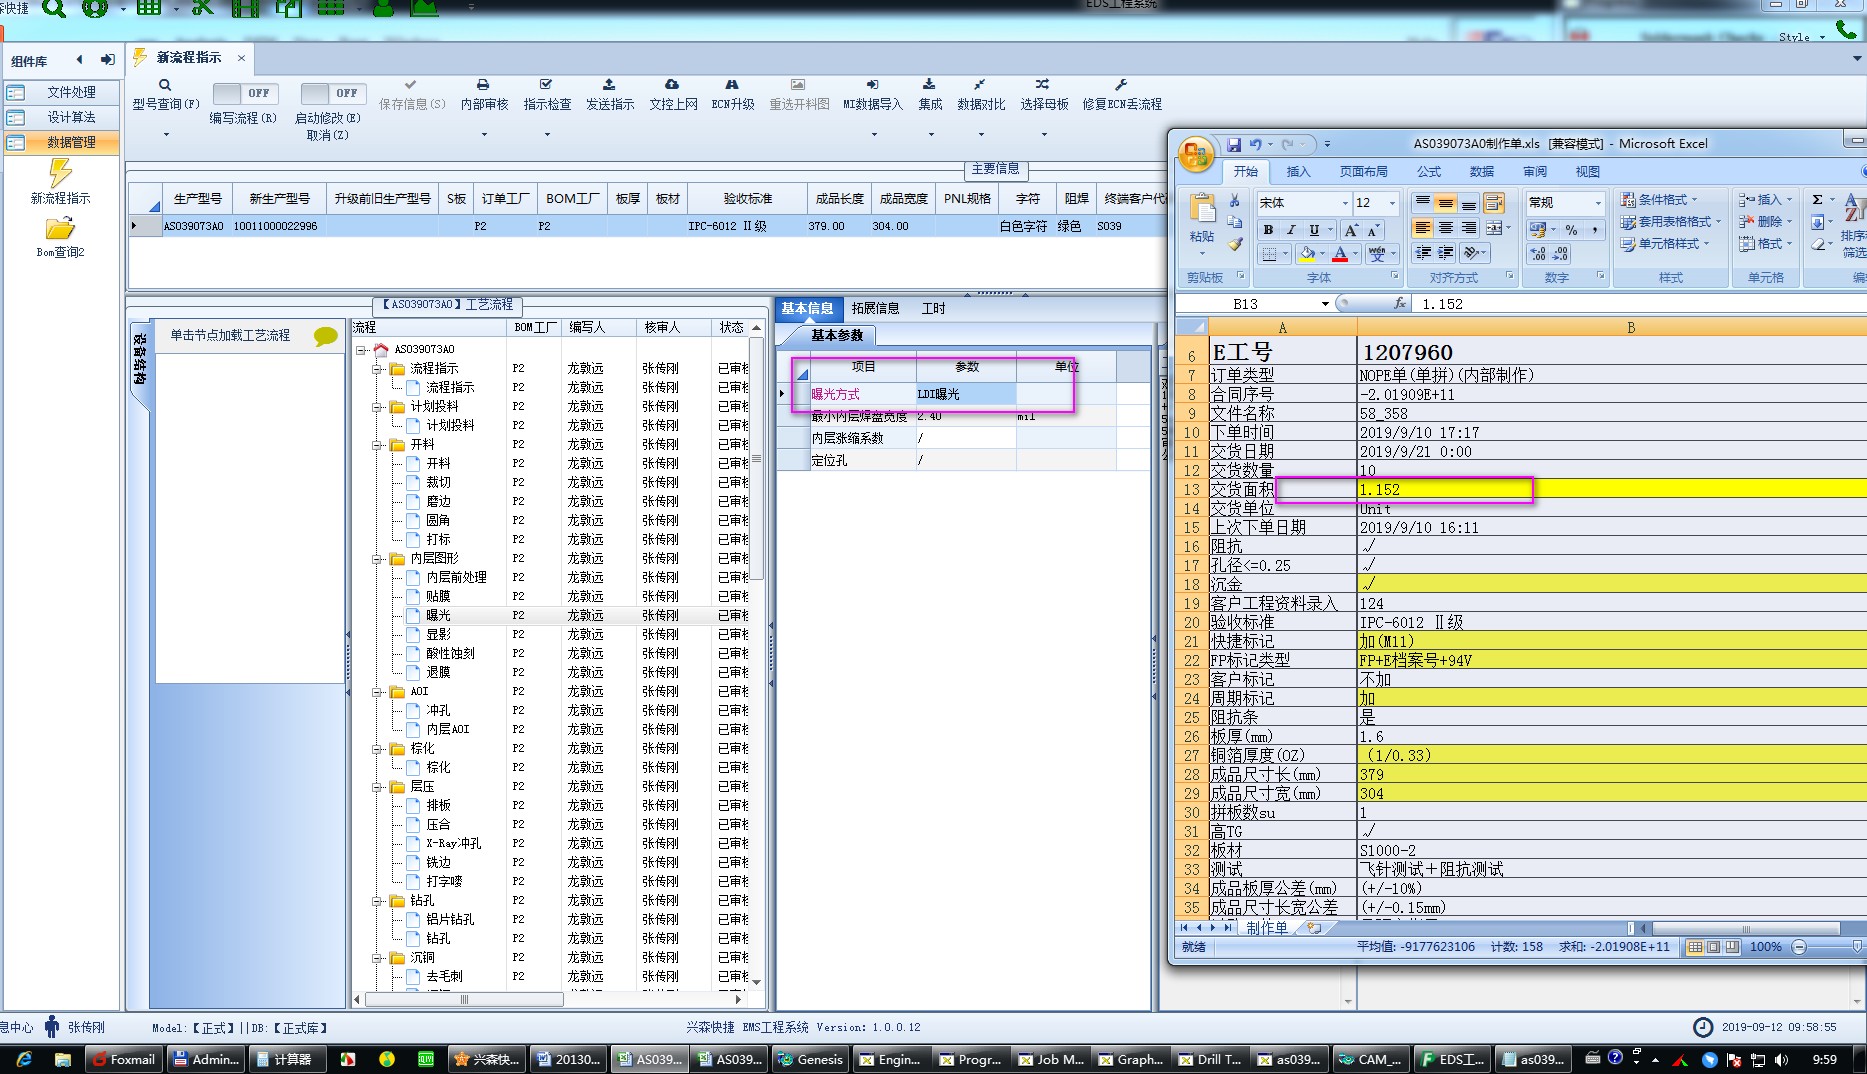Viewport: 1867px width, 1074px height.
Task: Open the Bom查询2 folder icon
Action: click(x=60, y=228)
